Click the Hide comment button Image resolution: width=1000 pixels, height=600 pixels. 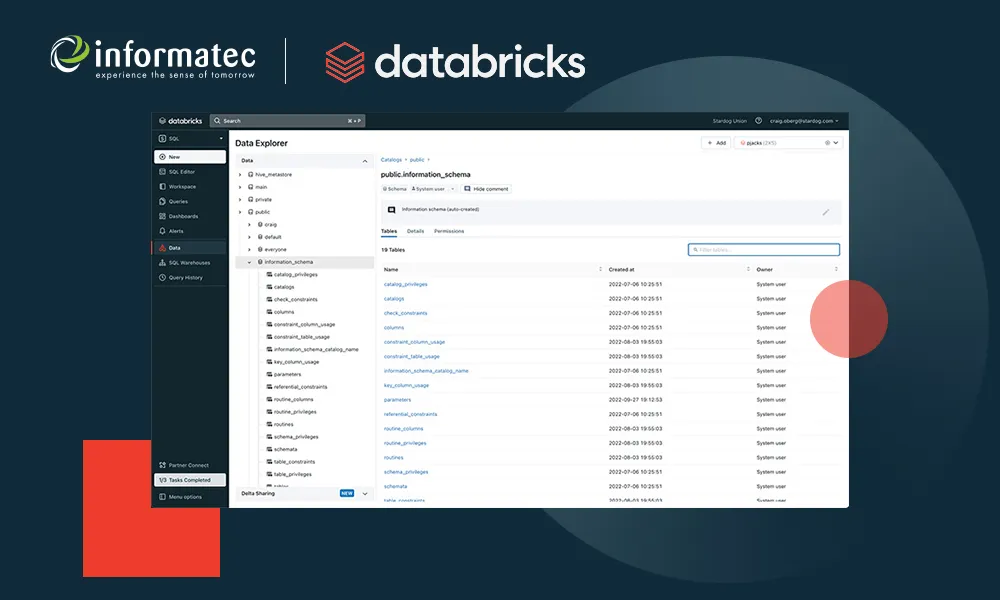(x=486, y=189)
